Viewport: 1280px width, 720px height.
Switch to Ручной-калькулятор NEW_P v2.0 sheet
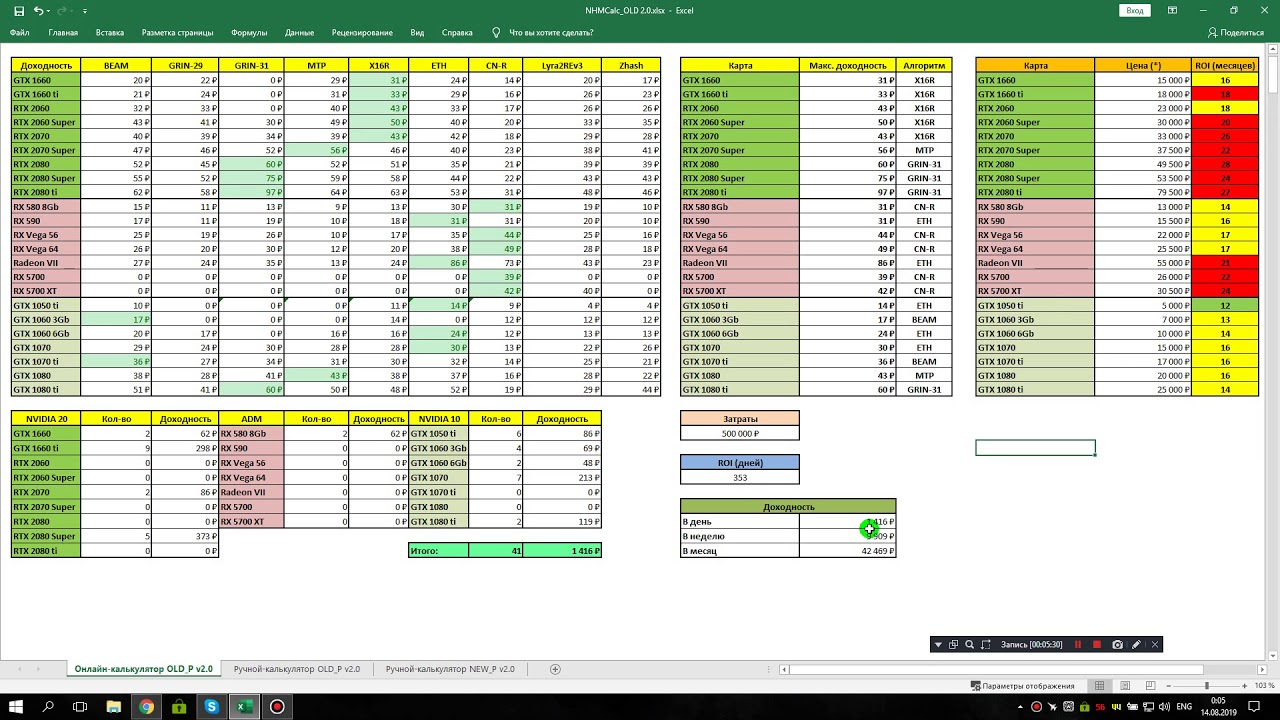point(450,669)
